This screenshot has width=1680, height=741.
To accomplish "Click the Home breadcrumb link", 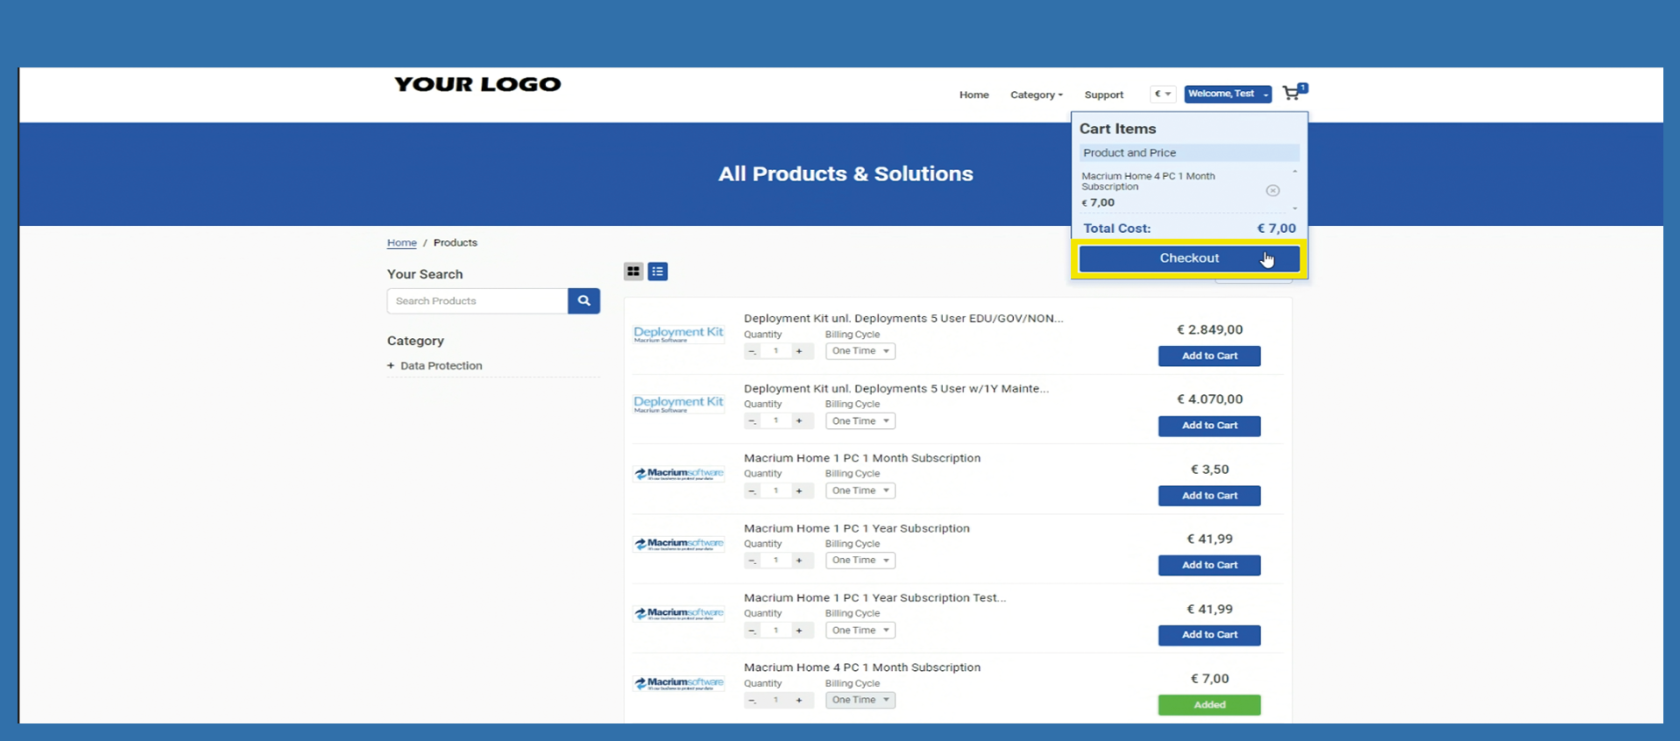I will pyautogui.click(x=402, y=243).
